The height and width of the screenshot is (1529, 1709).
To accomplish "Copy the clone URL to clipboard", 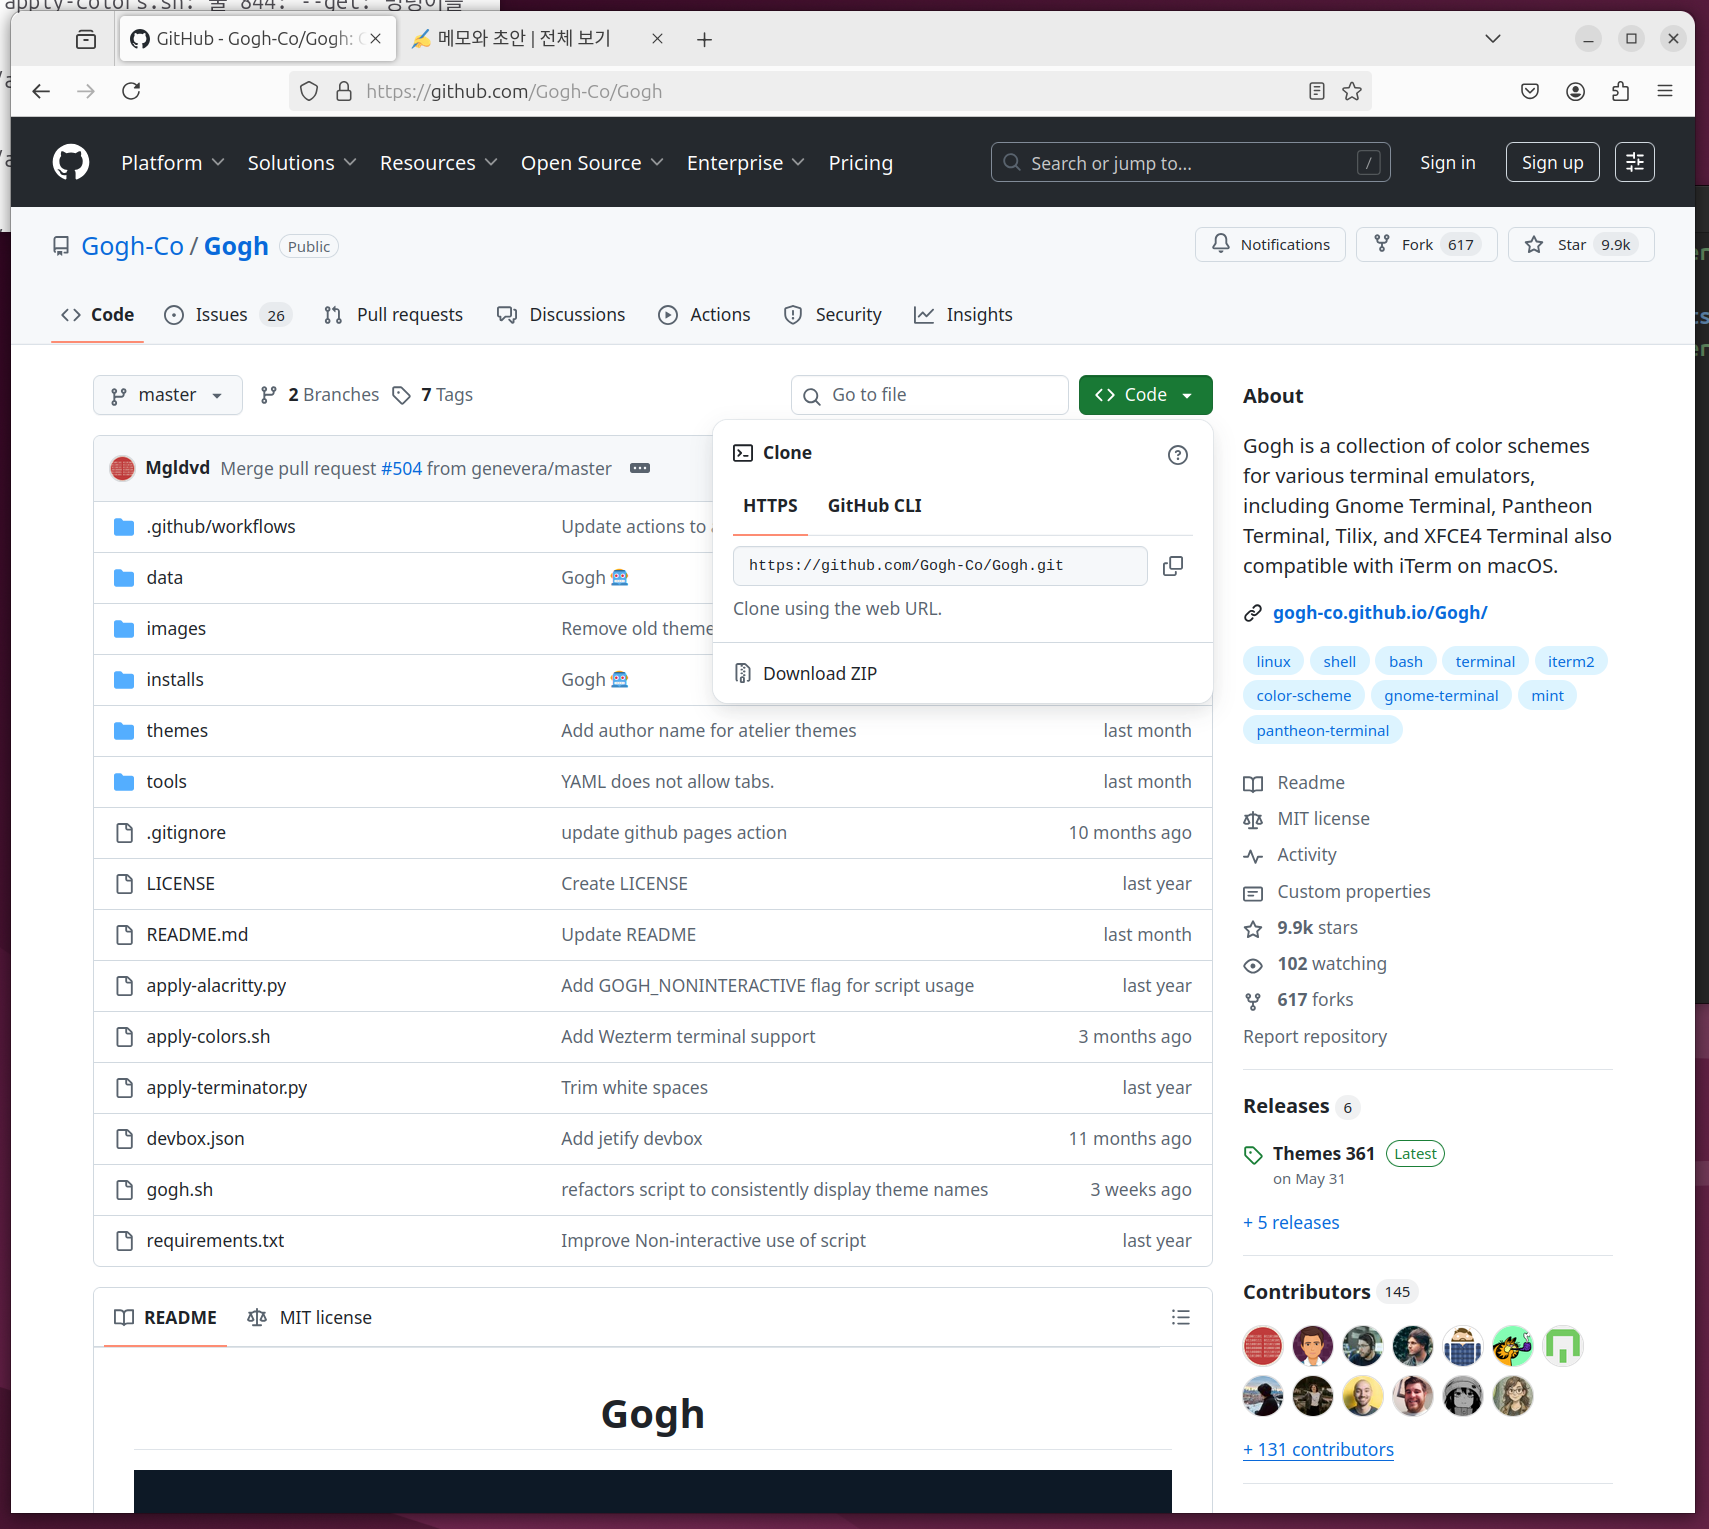I will pyautogui.click(x=1173, y=566).
